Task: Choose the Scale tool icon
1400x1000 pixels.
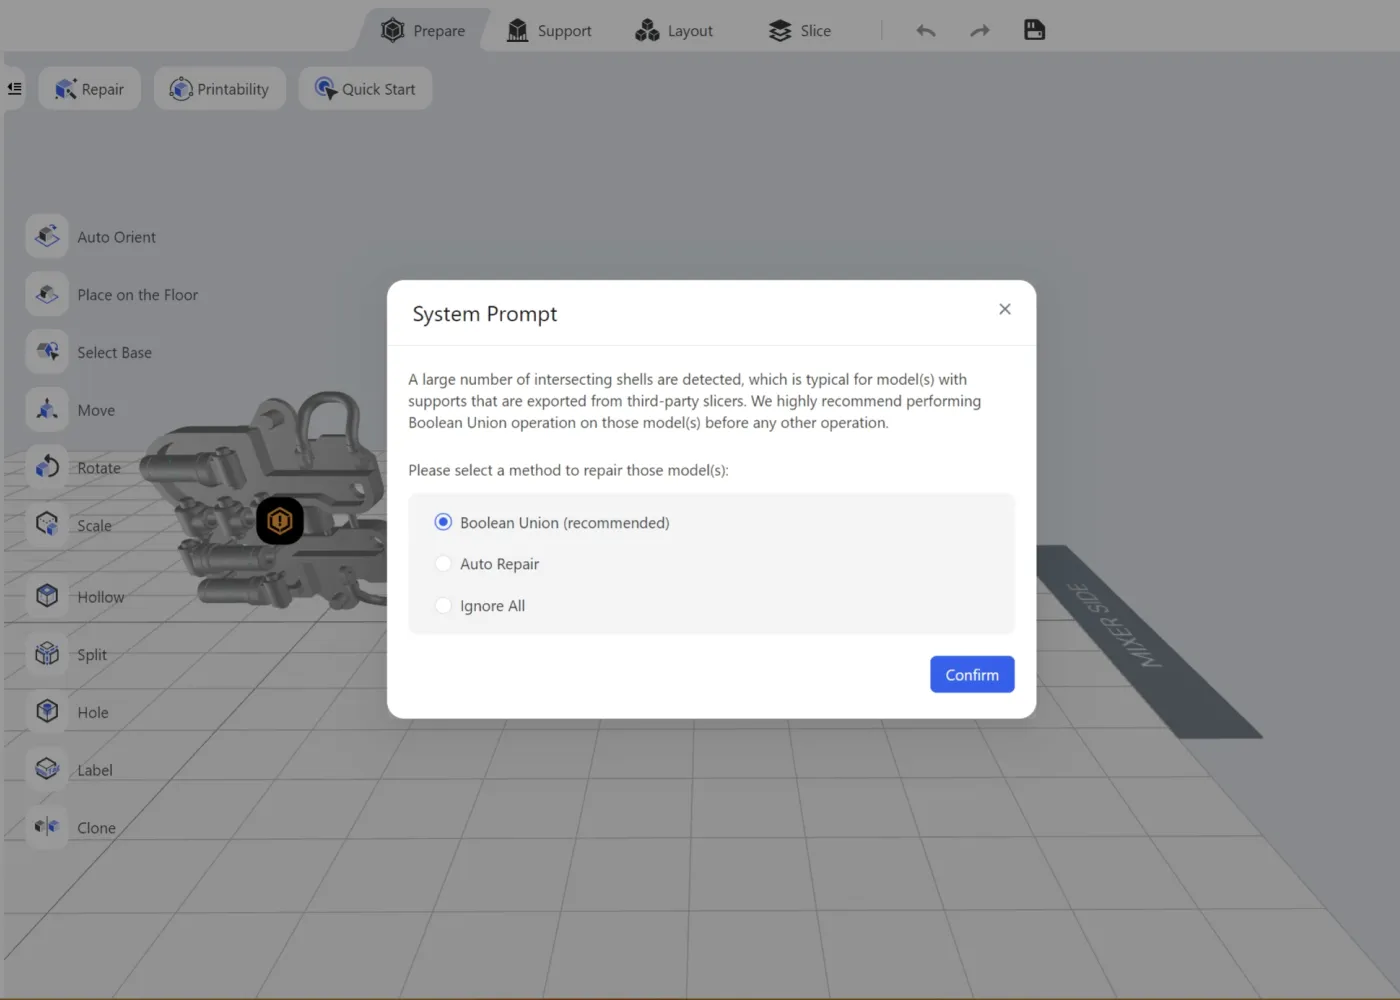Action: click(x=47, y=525)
